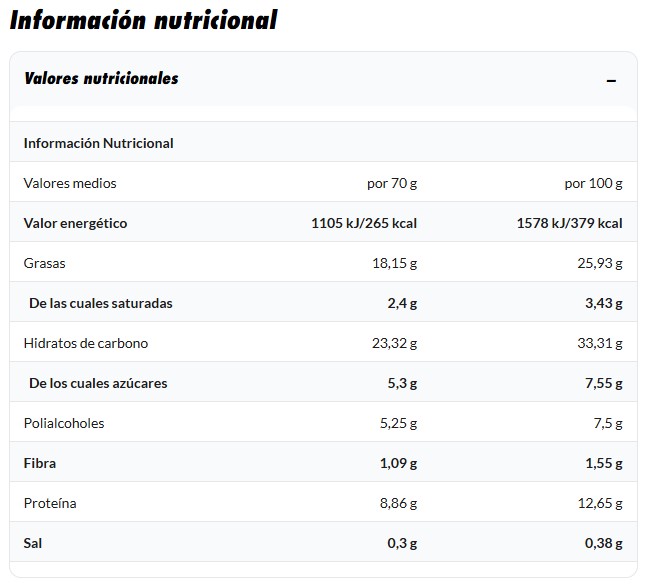
Task: Click the Hidratos de carbono row label
Action: [x=85, y=343]
